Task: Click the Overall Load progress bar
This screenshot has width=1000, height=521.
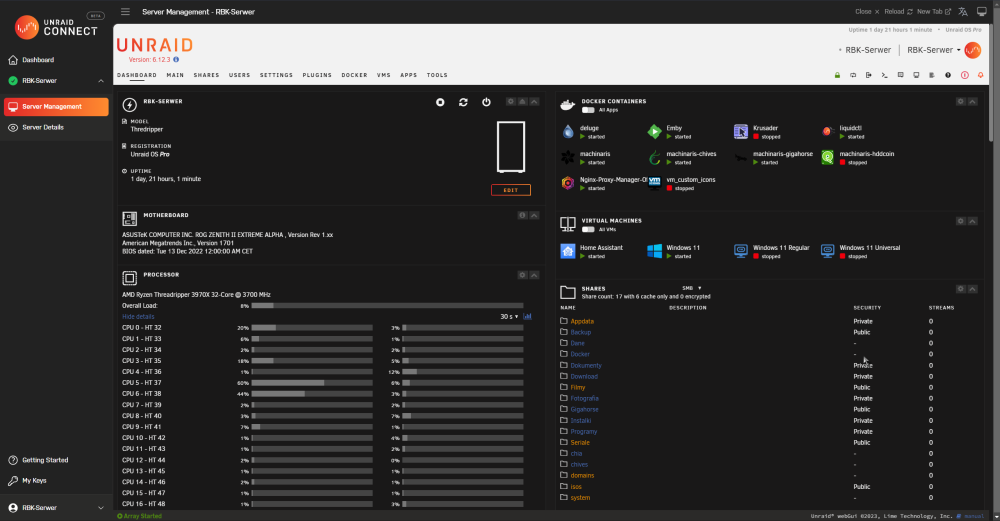Action: (x=387, y=305)
